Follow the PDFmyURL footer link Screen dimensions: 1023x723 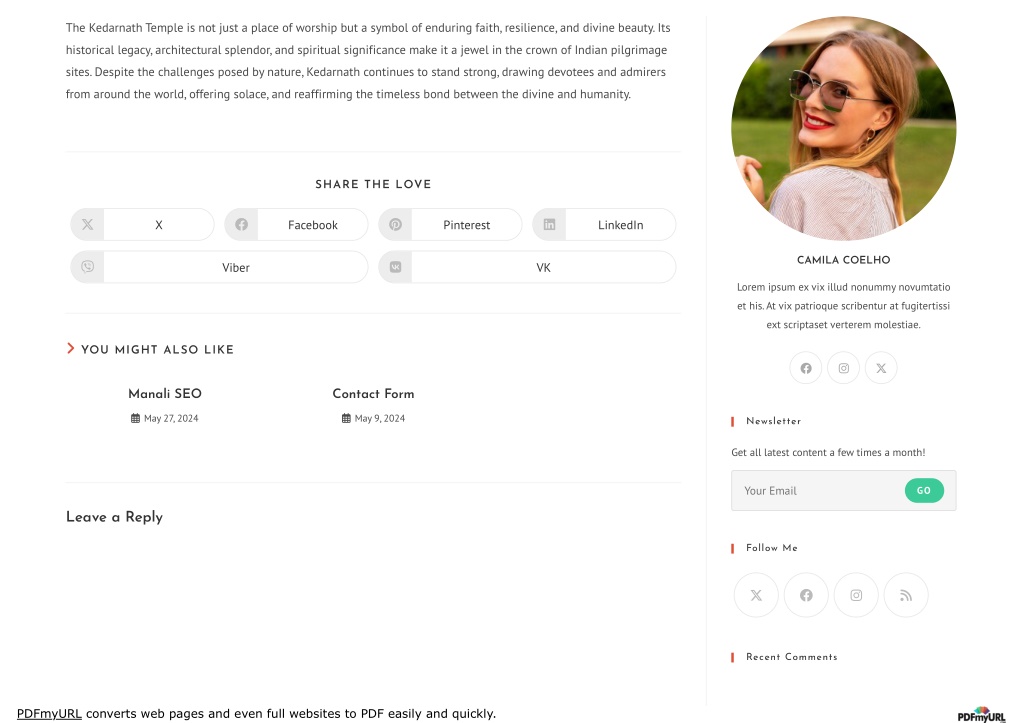(x=49, y=713)
